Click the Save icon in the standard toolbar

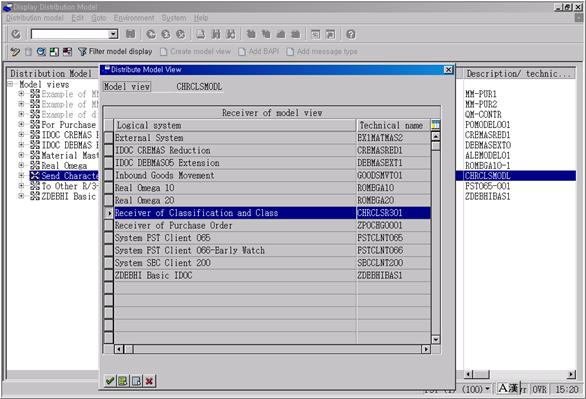[x=130, y=34]
